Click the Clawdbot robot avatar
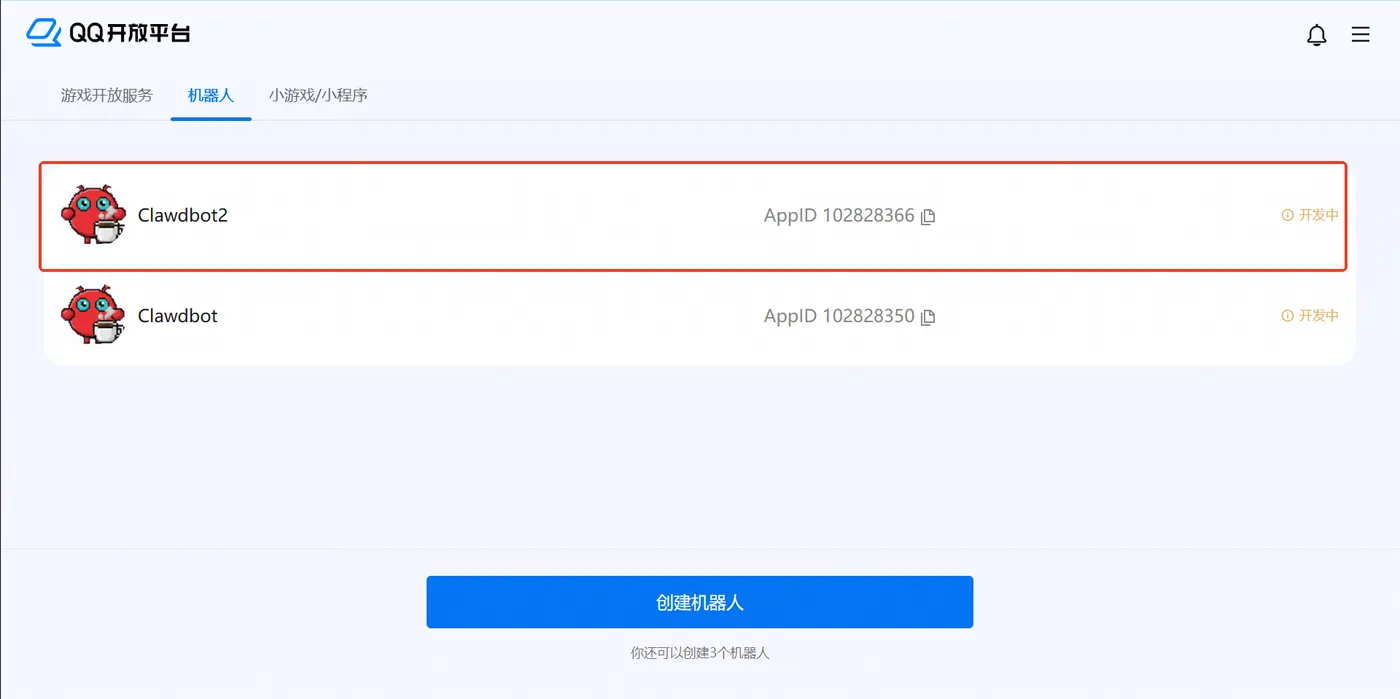The width and height of the screenshot is (1400, 699). pyautogui.click(x=93, y=315)
